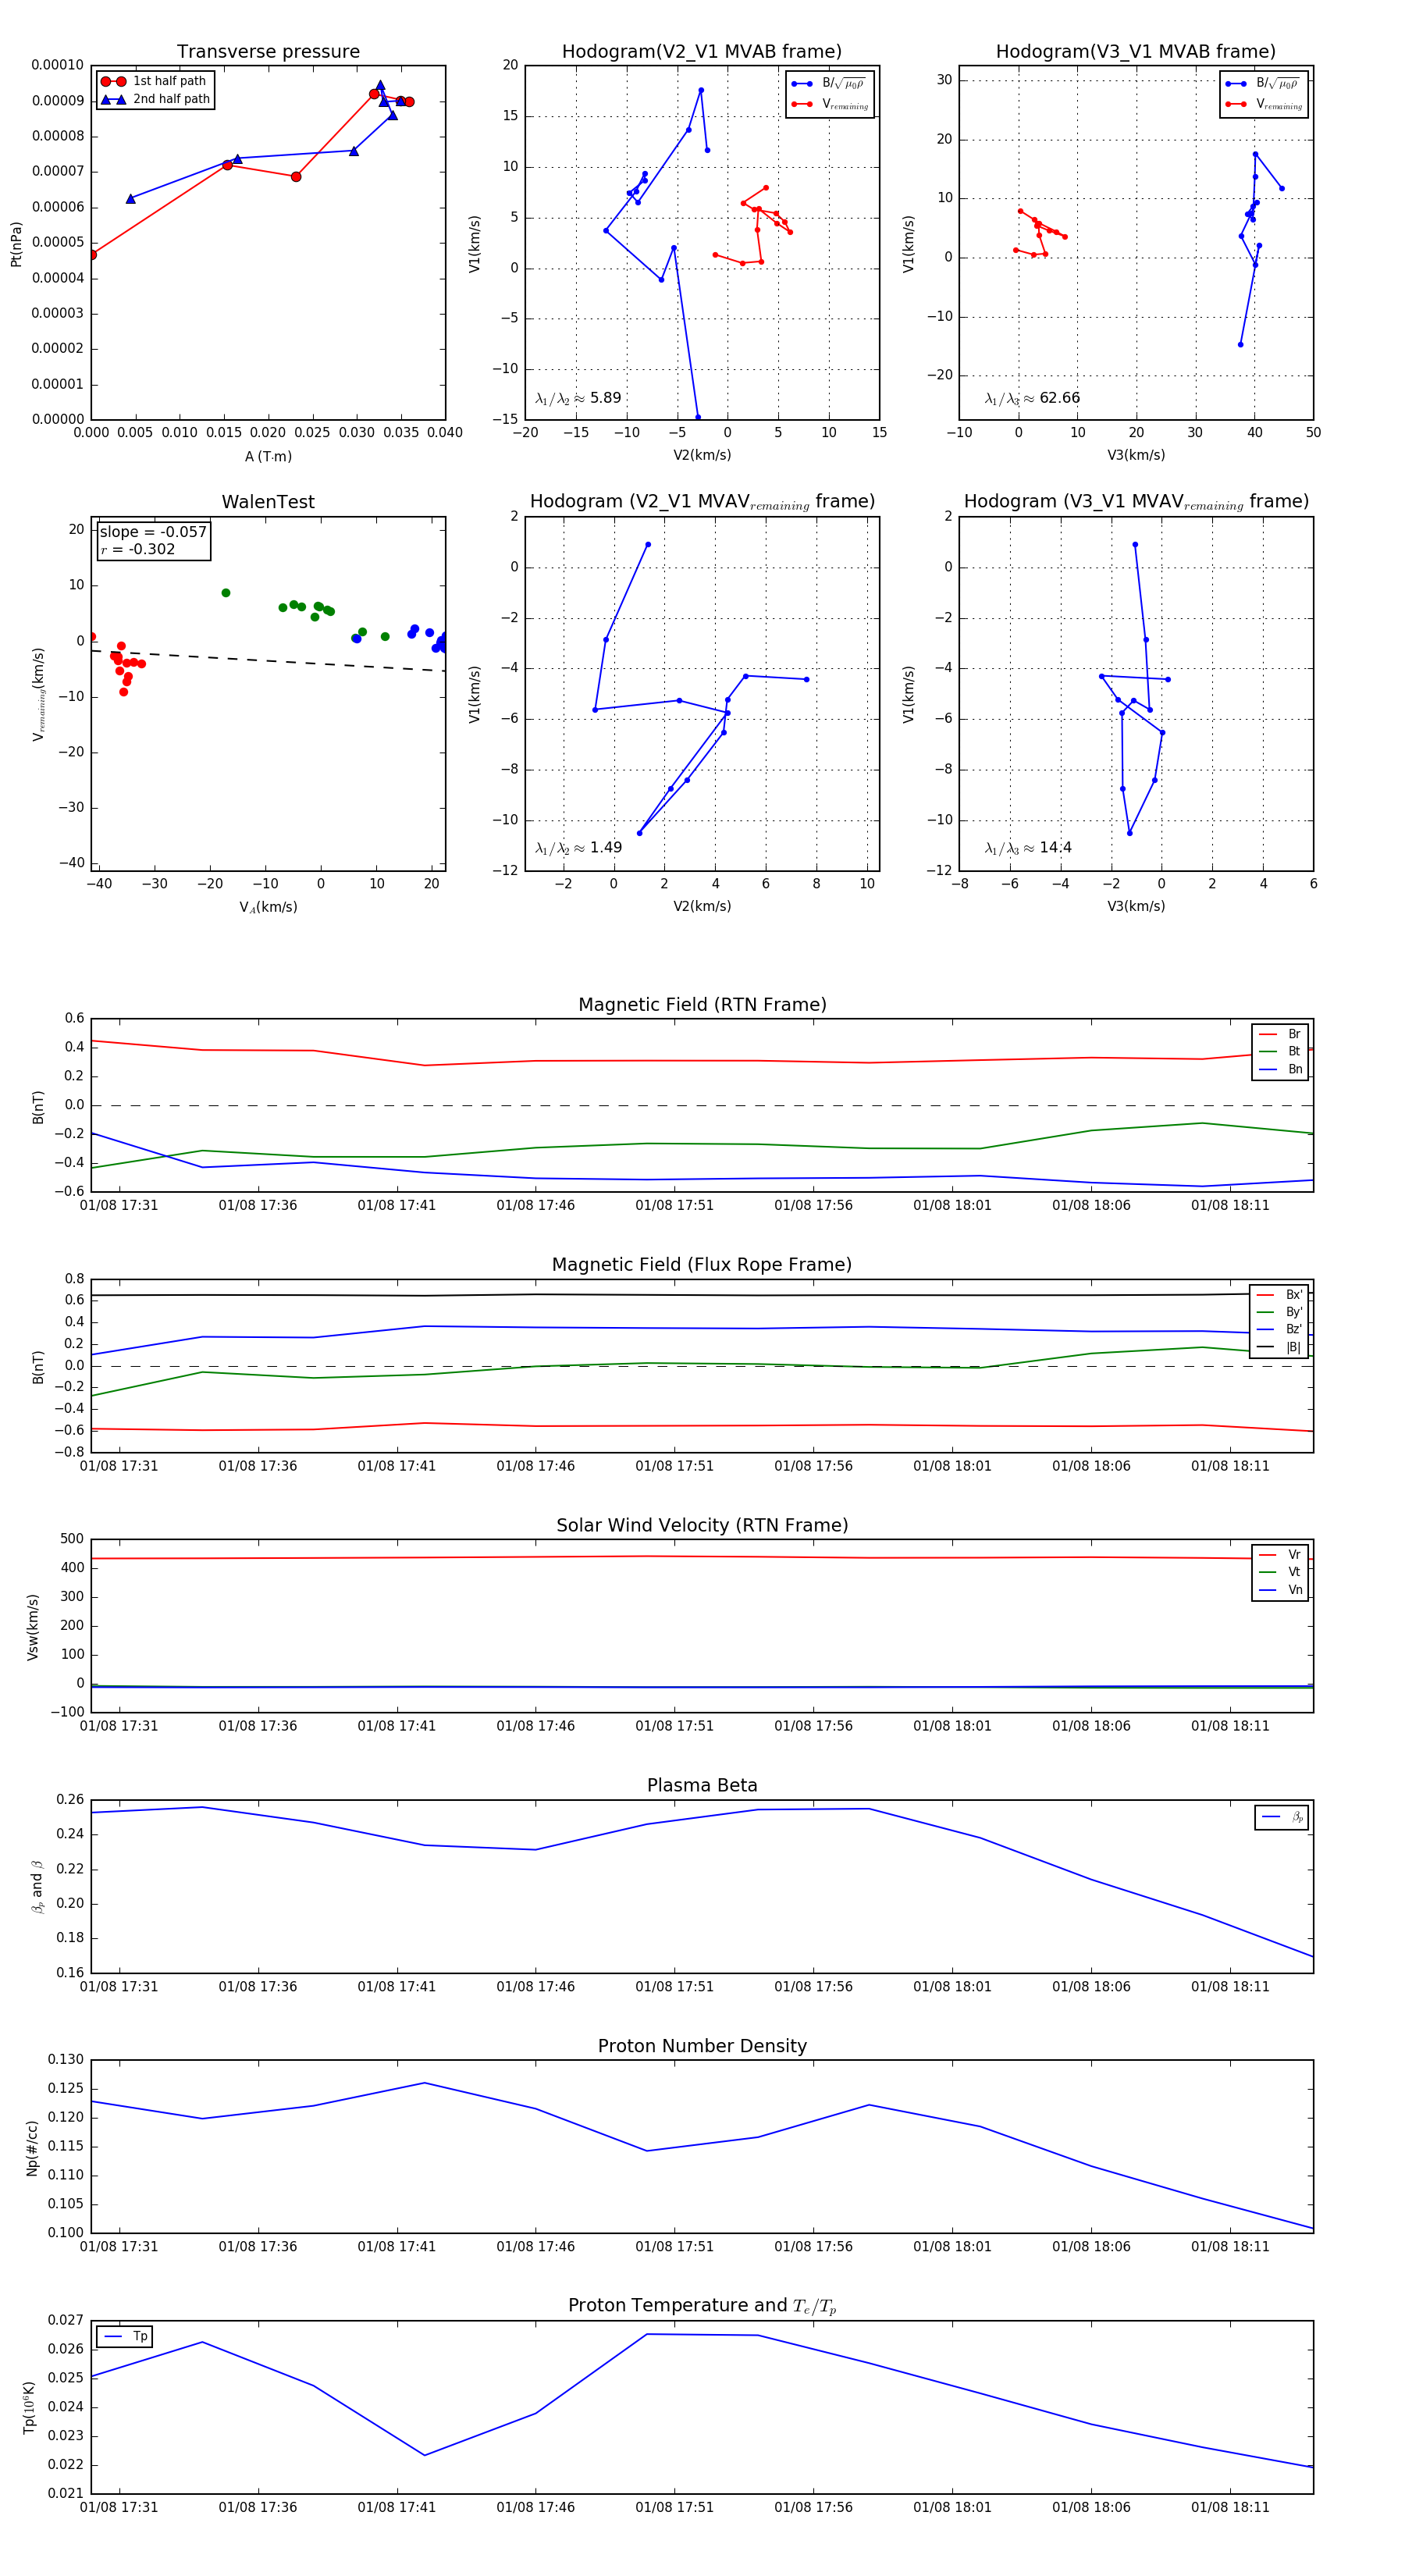This screenshot has width=1405, height=2576.
Task: Select the |B| legend entry in Flux Rope plot
Action: pos(1279,1347)
